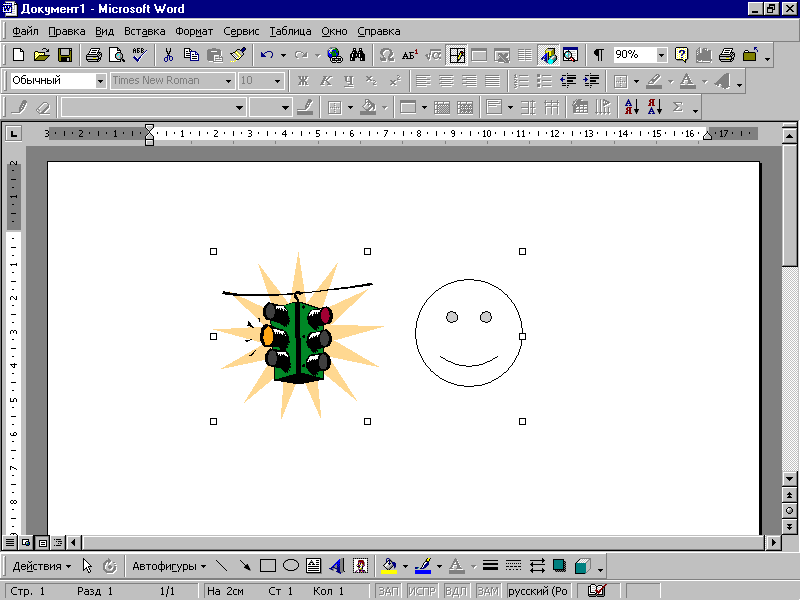This screenshot has height=600, width=800.
Task: Open the Автофигуры dropdown menu
Action: tap(169, 566)
